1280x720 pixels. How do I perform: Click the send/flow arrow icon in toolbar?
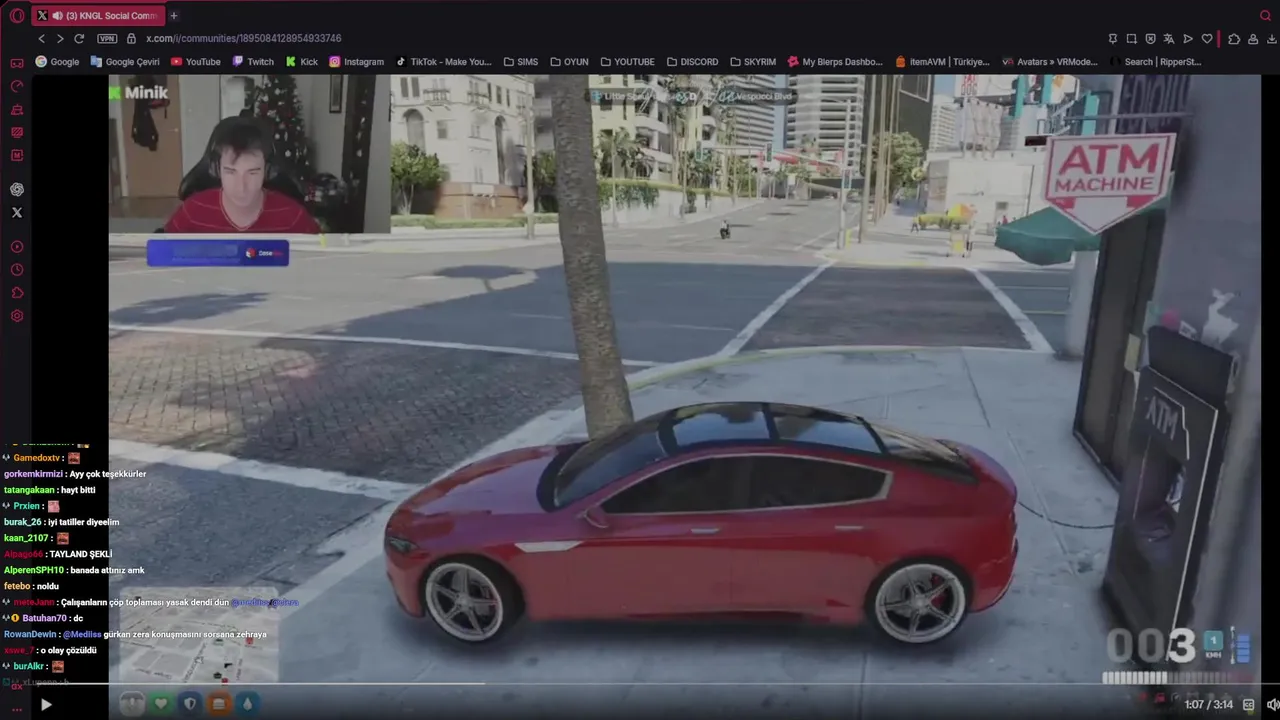(x=1188, y=38)
